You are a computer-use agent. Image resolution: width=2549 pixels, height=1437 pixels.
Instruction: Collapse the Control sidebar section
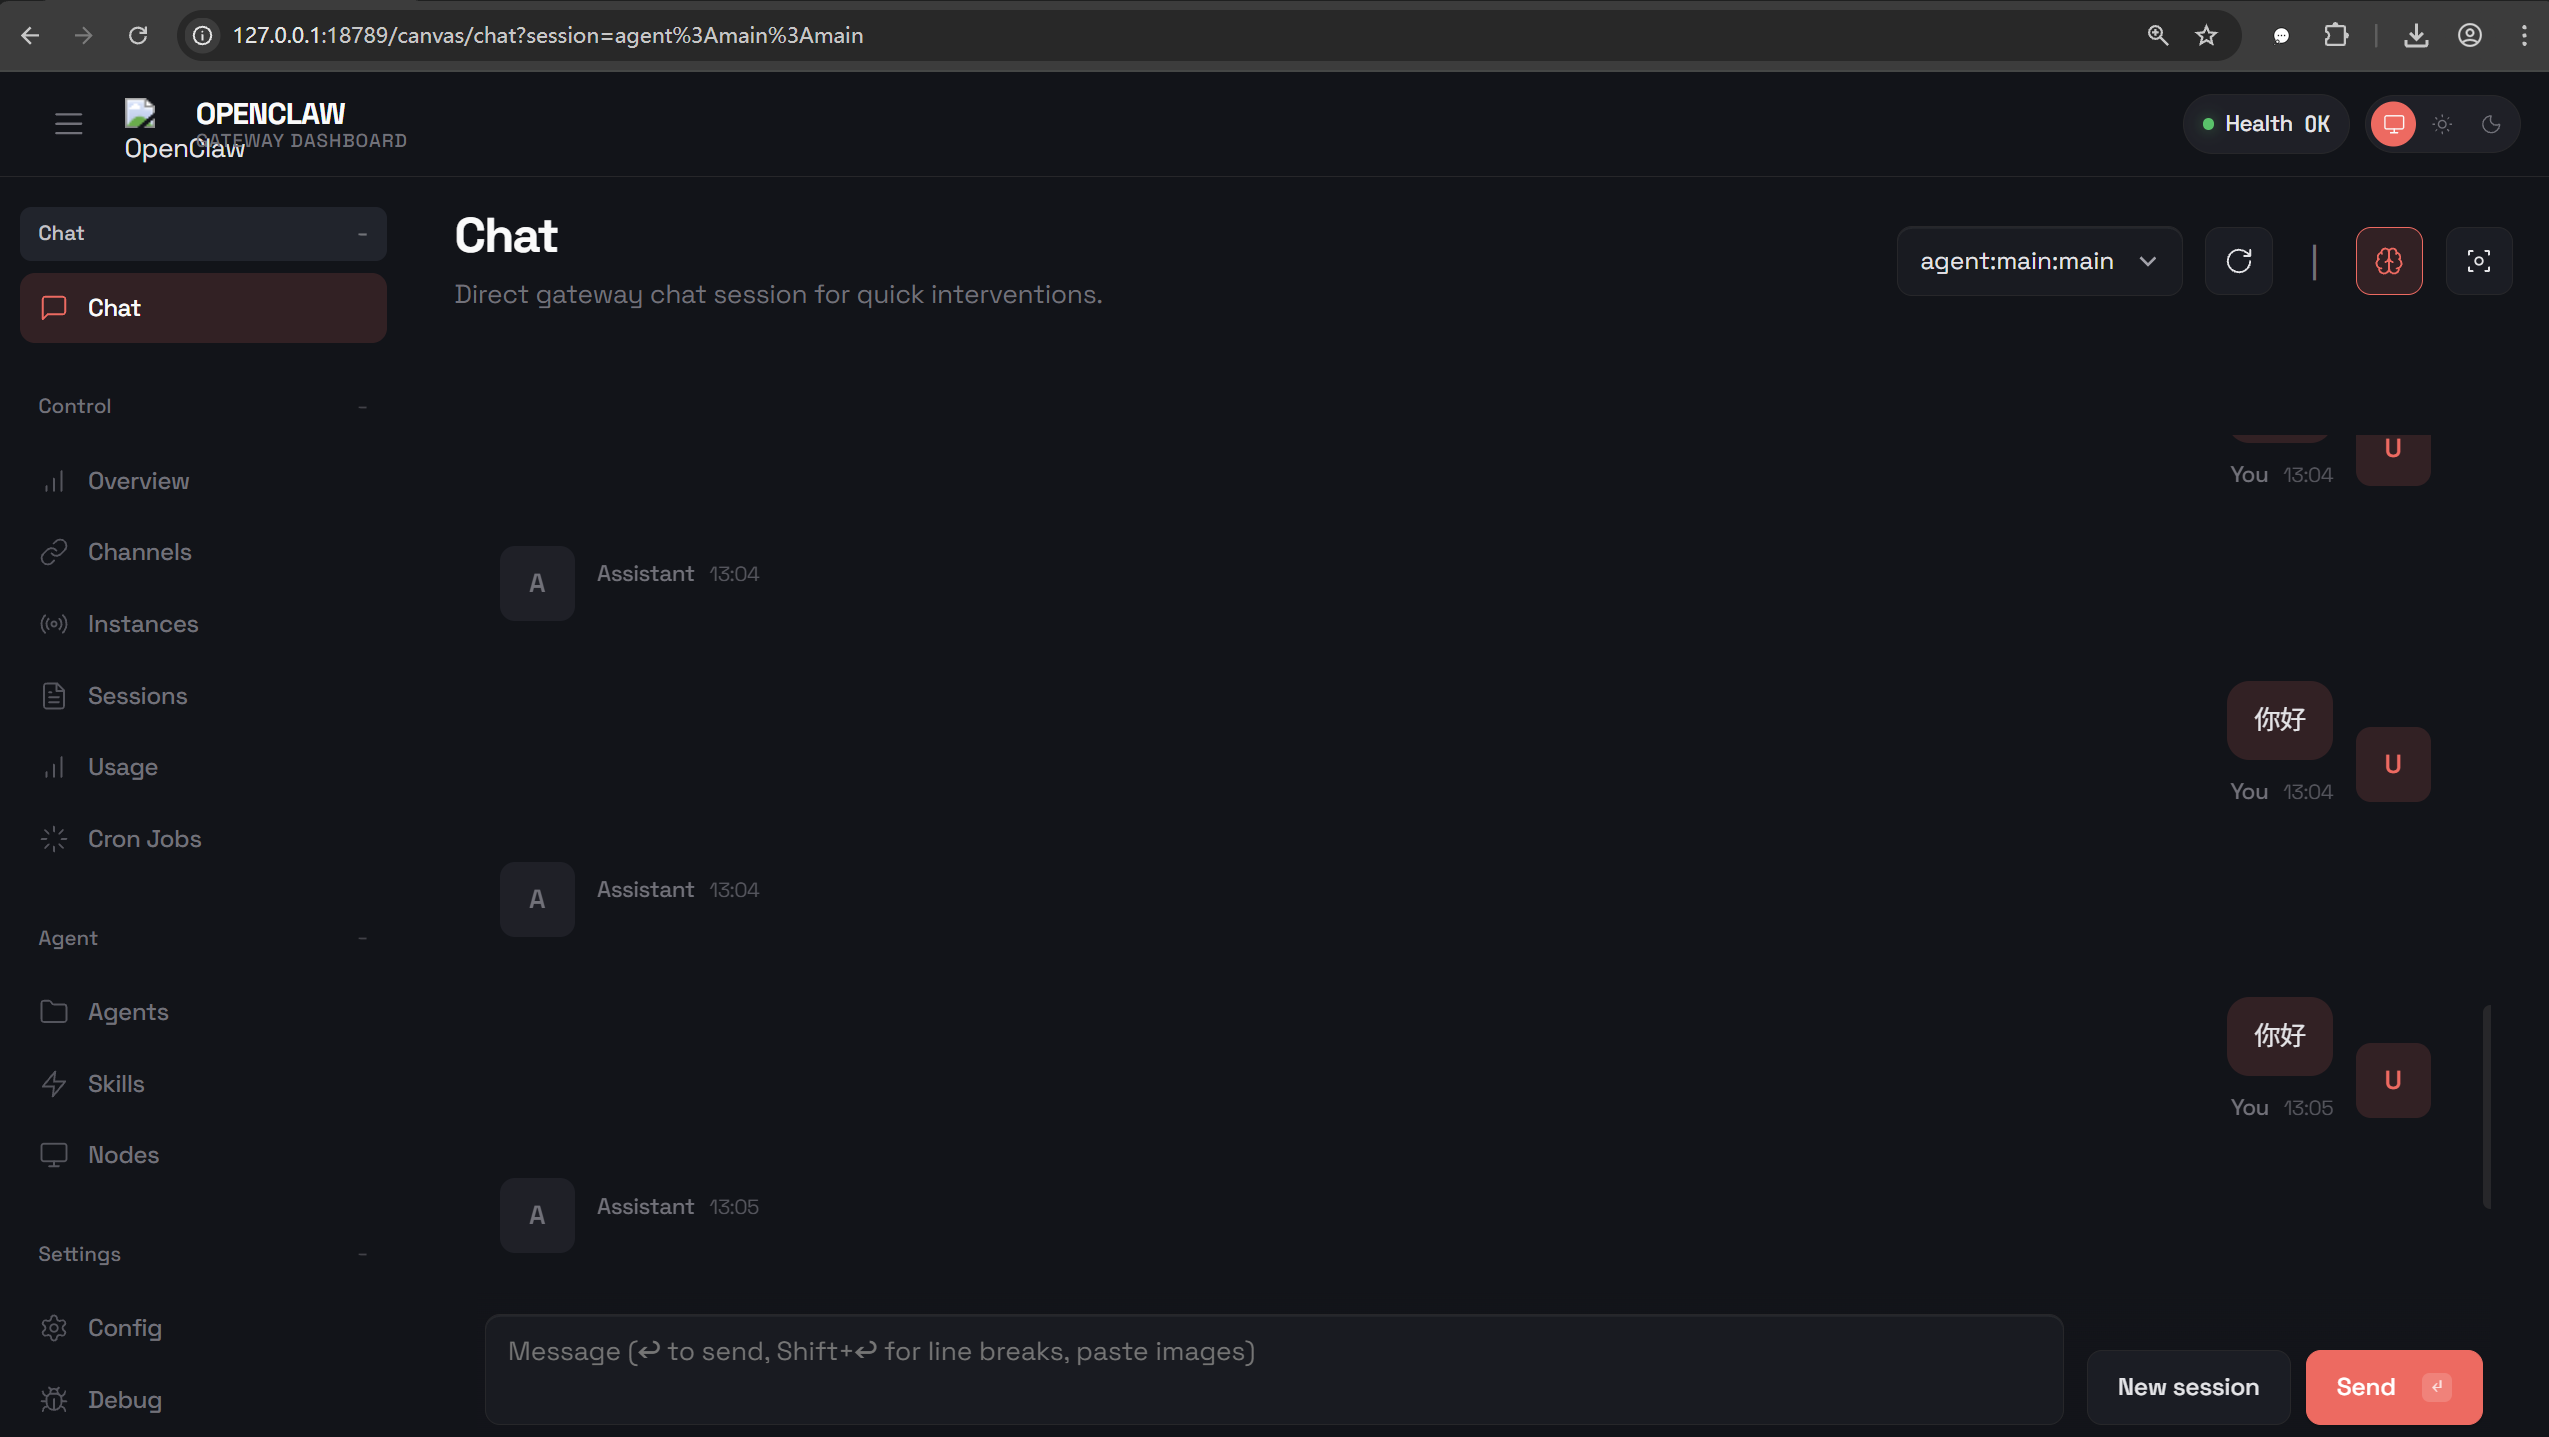(362, 406)
